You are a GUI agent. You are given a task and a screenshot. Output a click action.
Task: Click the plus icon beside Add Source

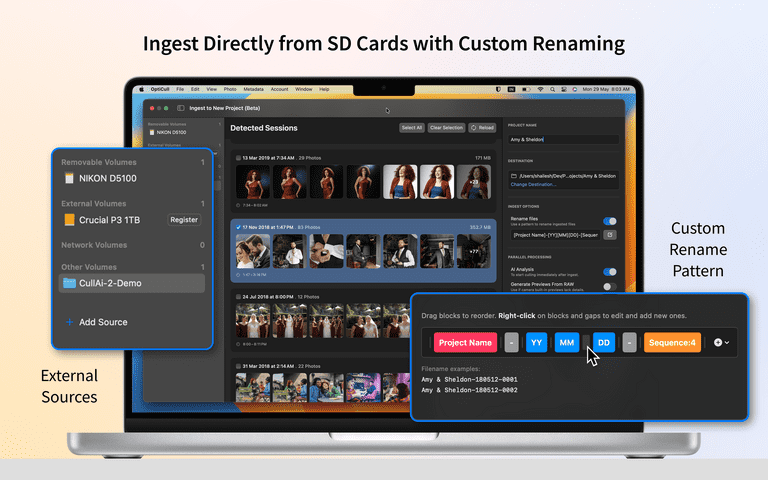(70, 322)
